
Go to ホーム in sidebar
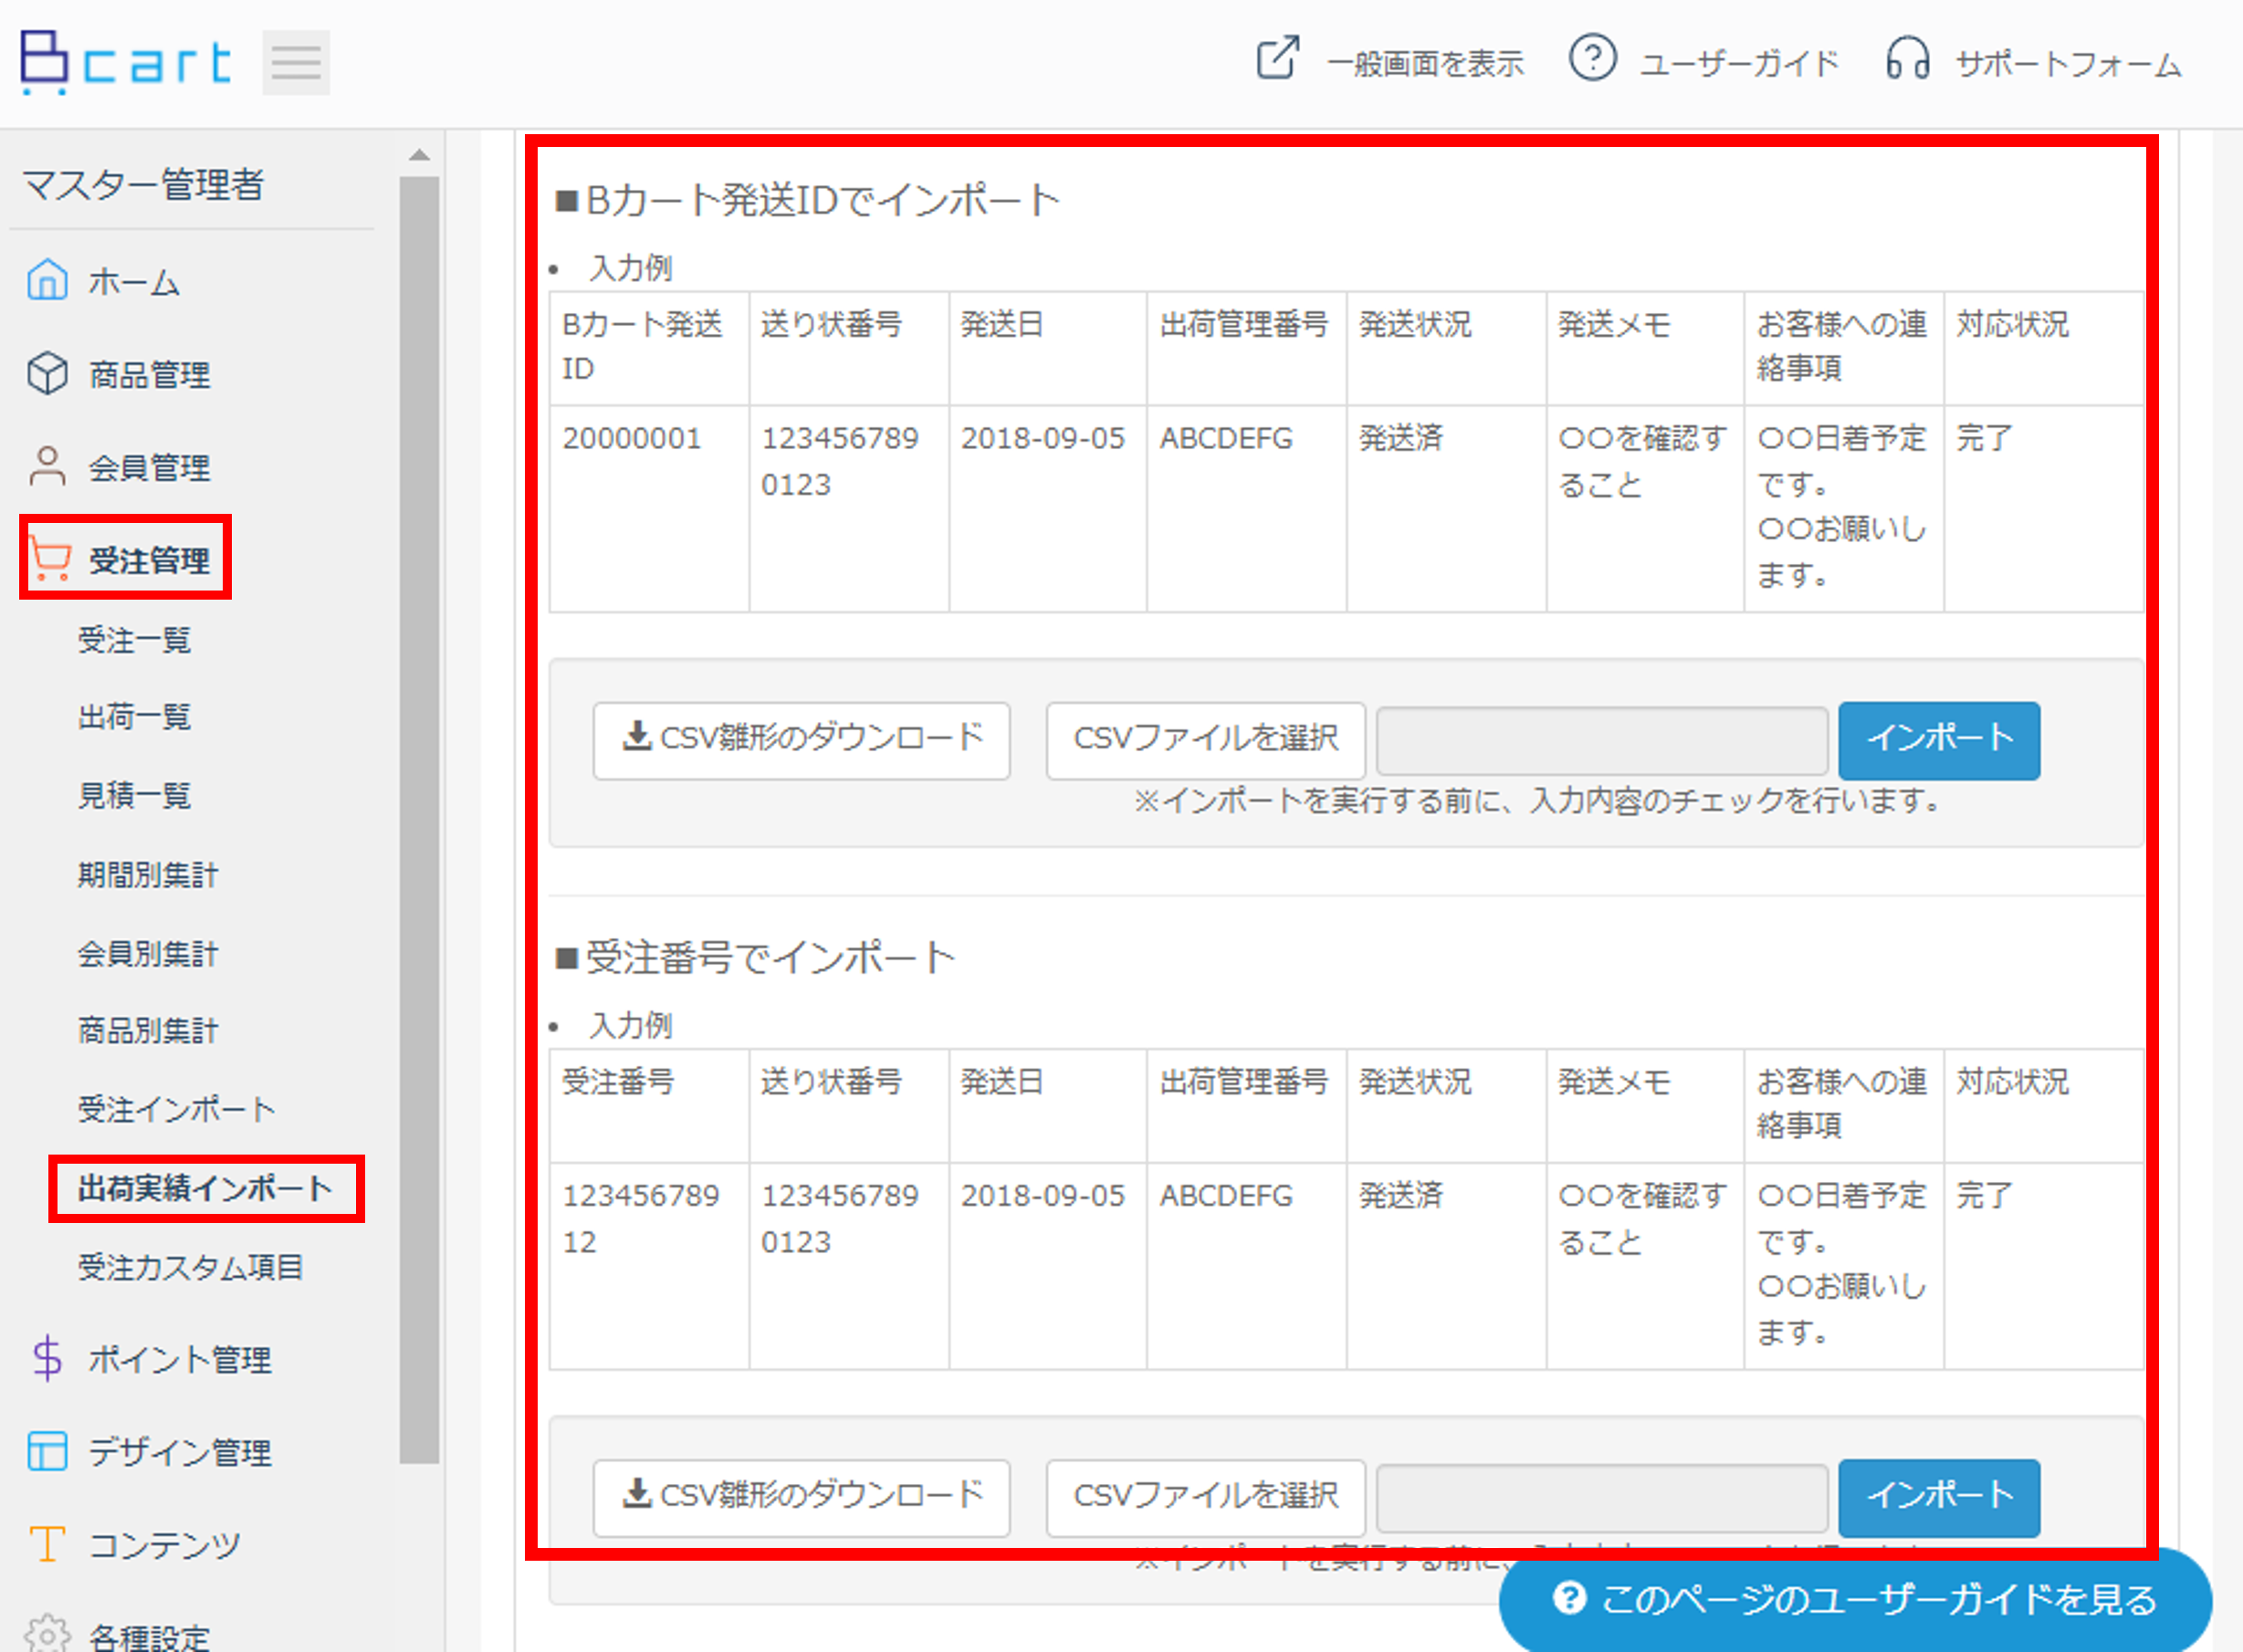tap(134, 283)
